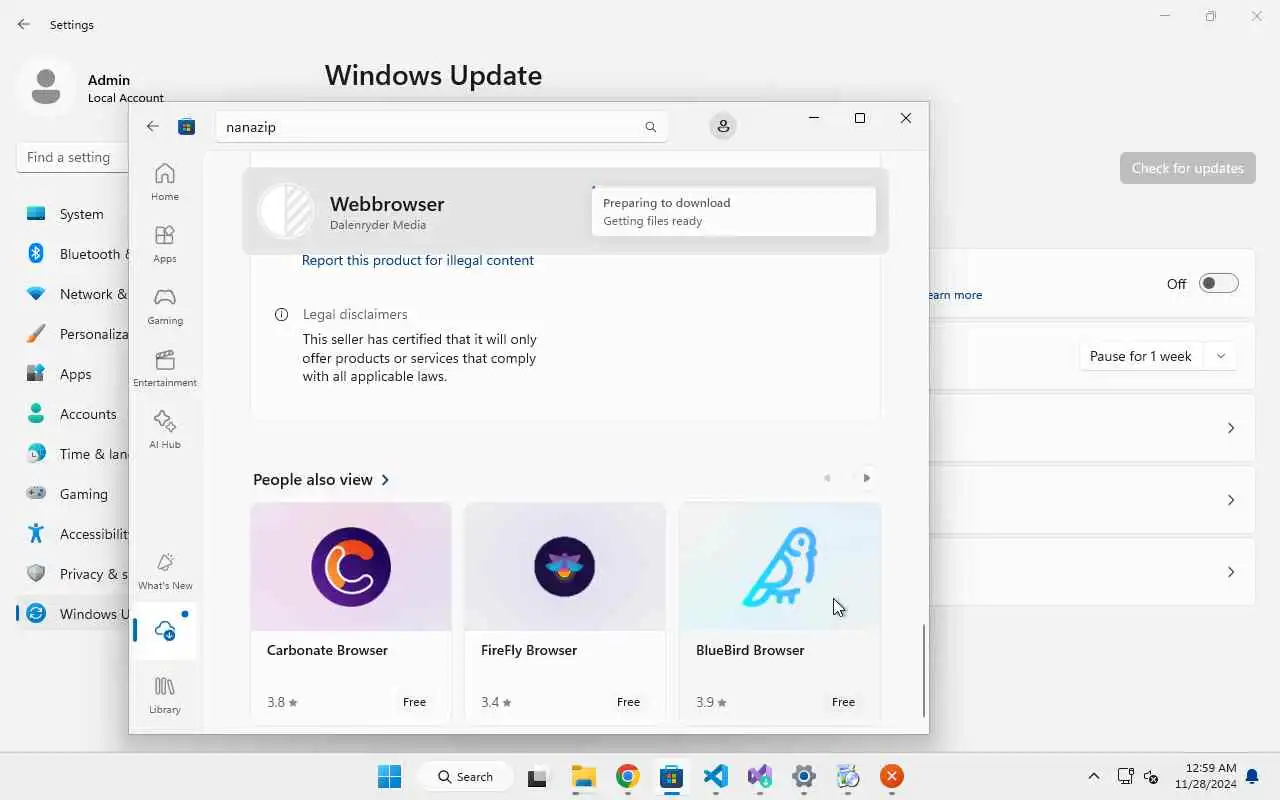
Task: Expand third chevron row in Windows Update
Action: 1231,572
